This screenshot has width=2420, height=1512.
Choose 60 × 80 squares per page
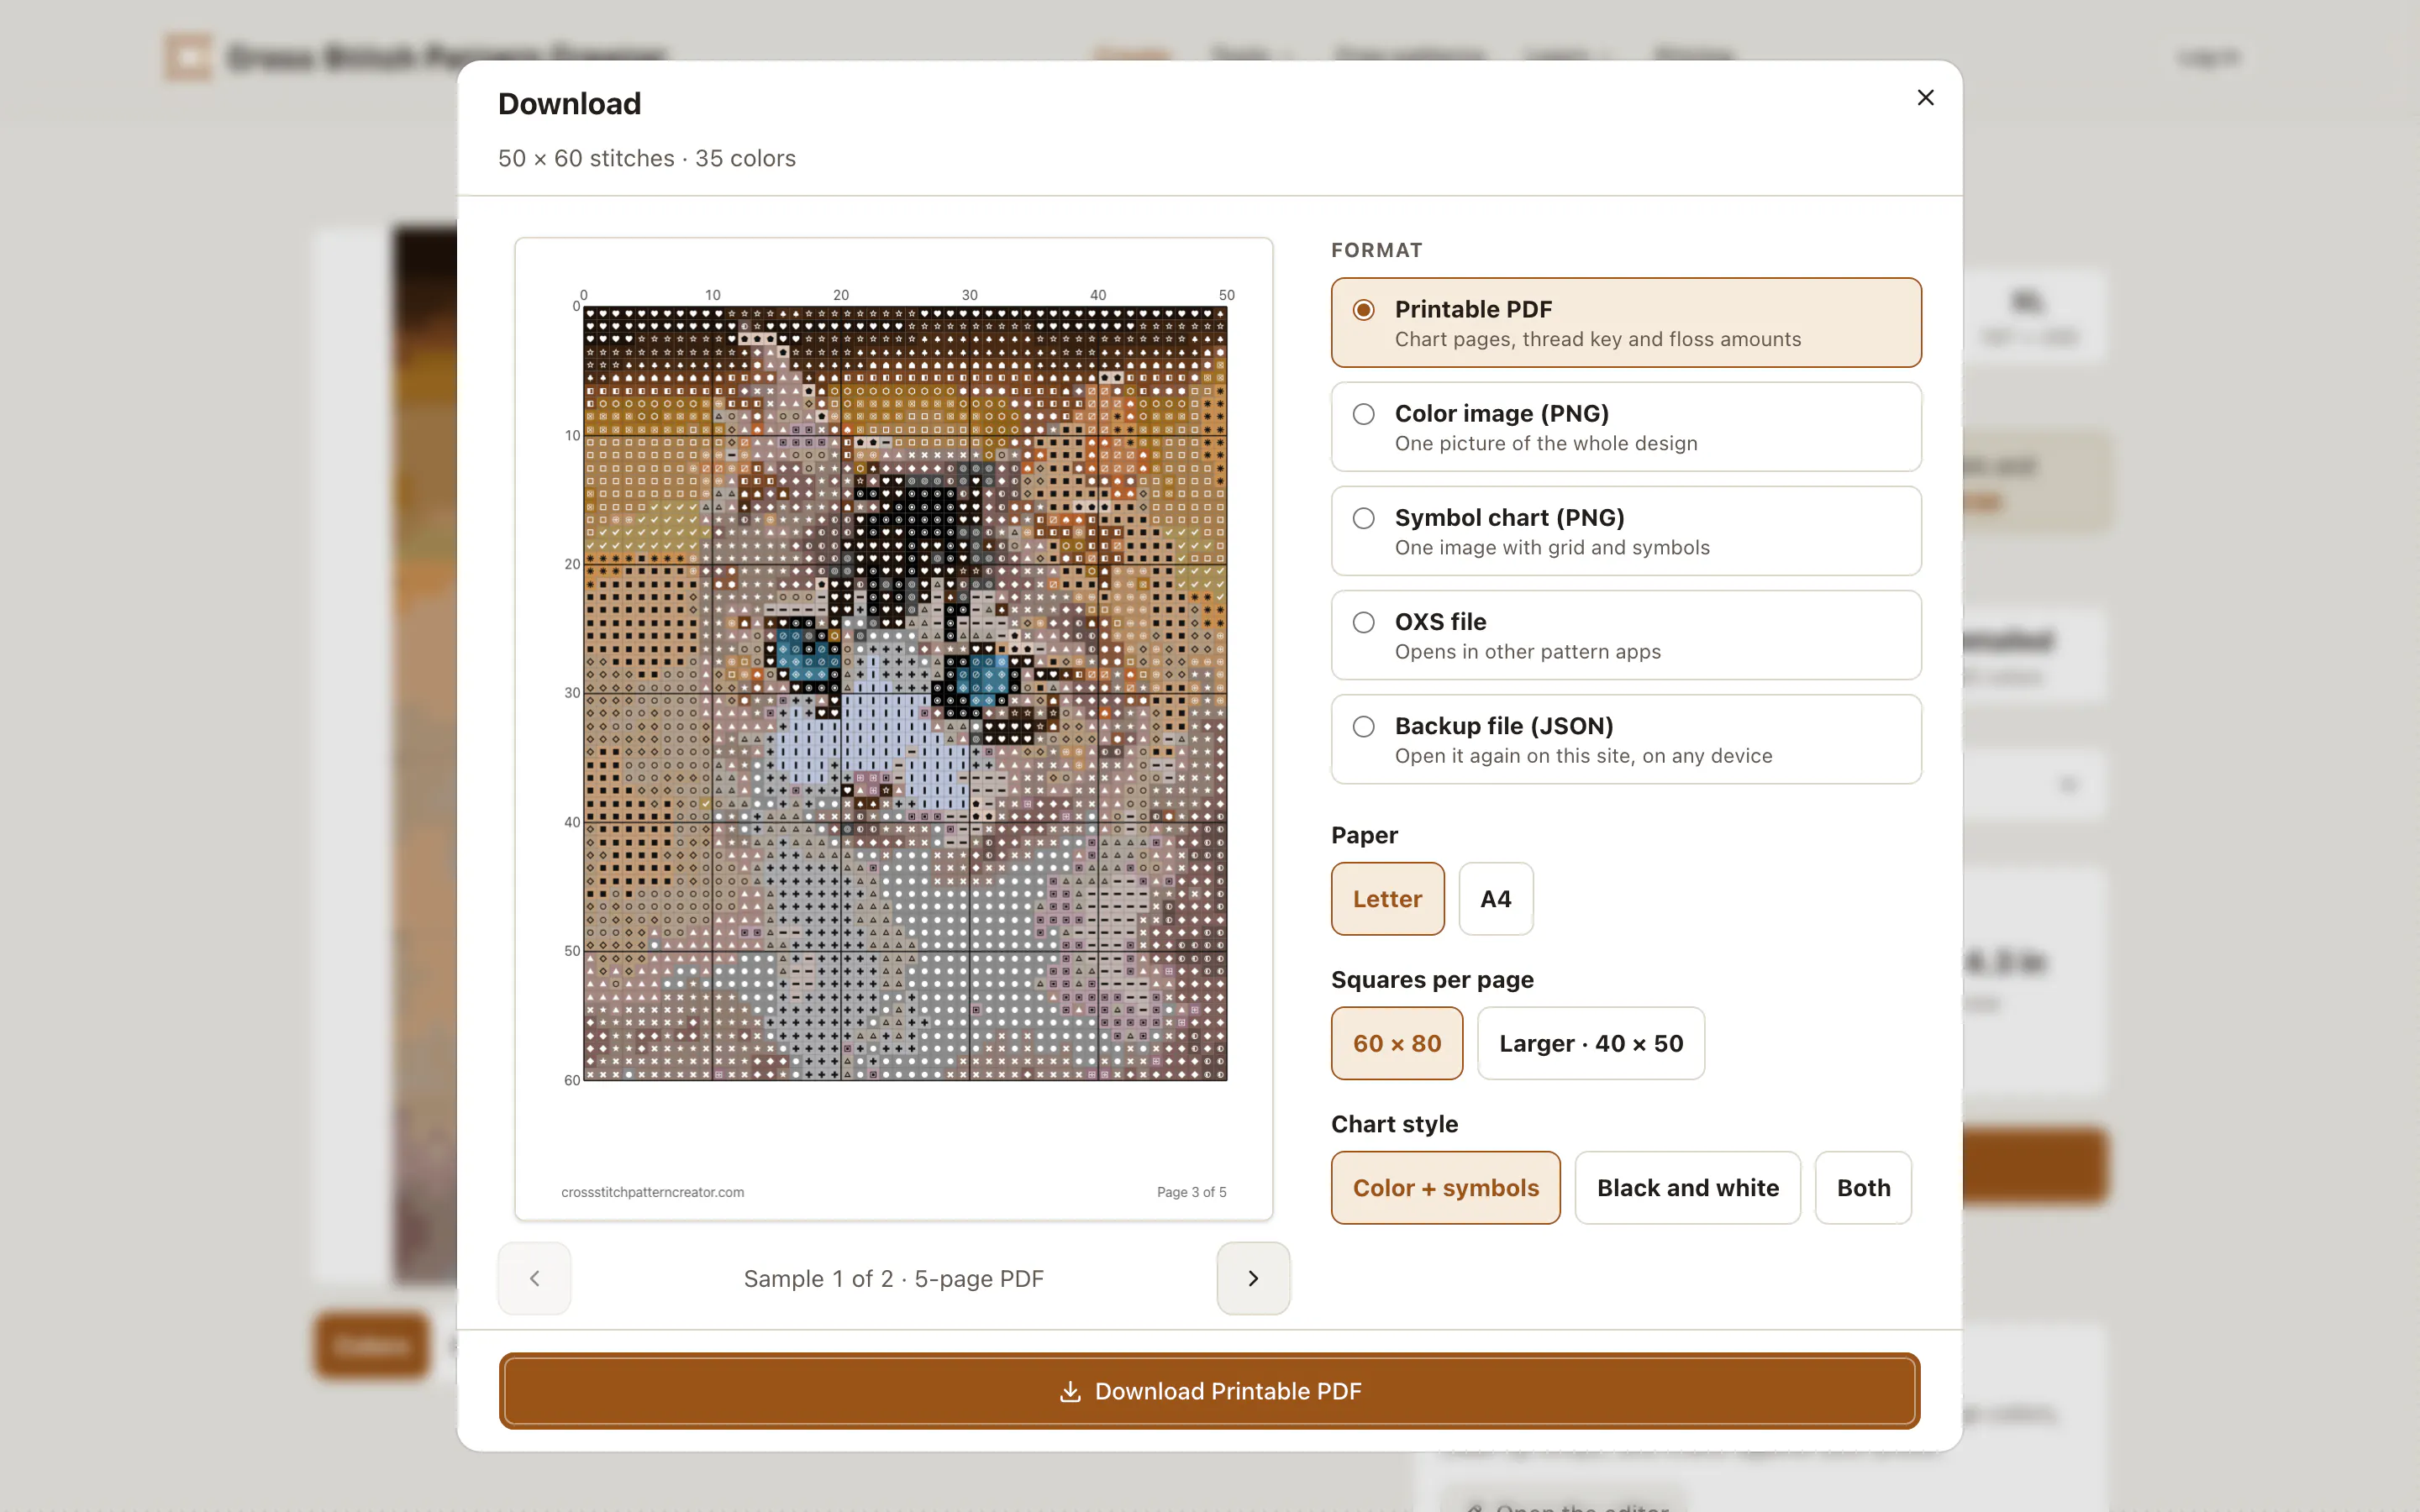pos(1397,1043)
